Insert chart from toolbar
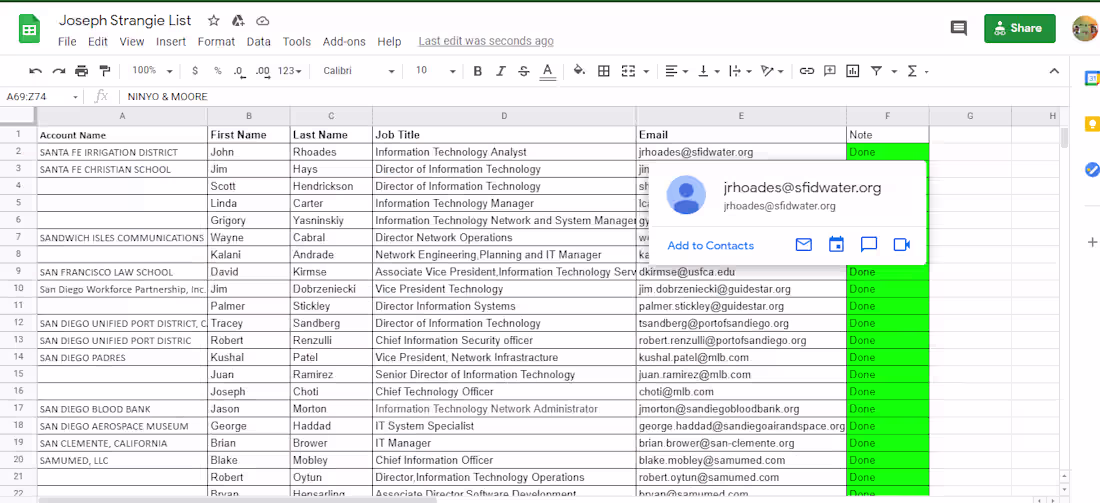 click(x=853, y=71)
